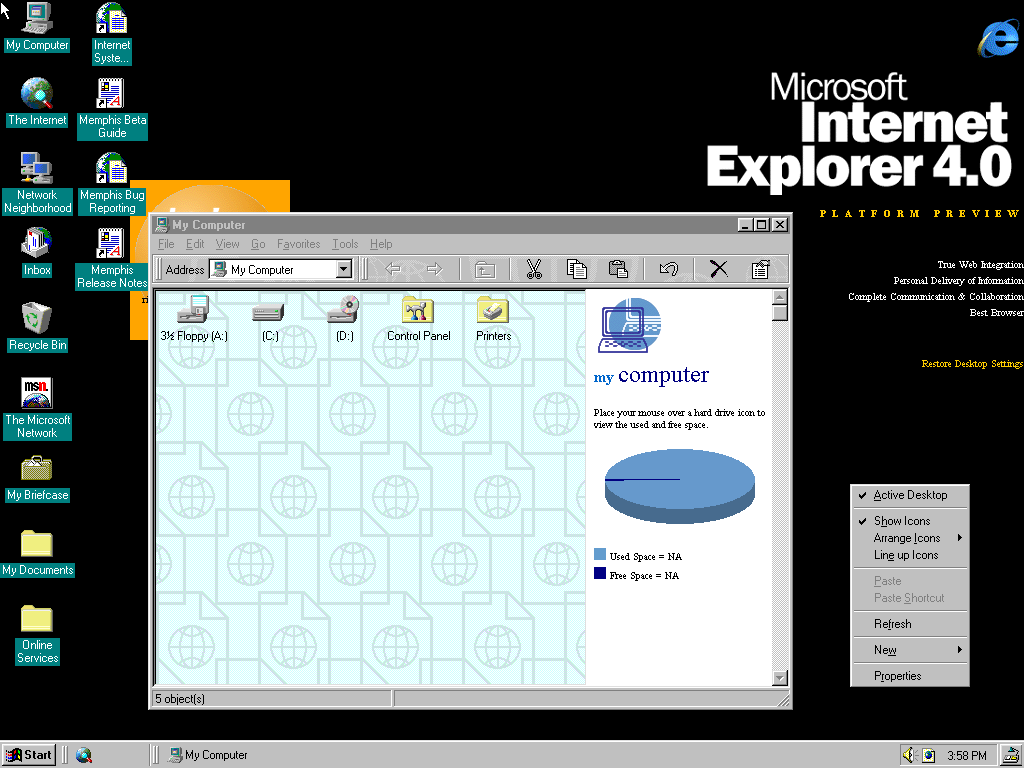Click the Up One Level folder icon
1024x768 pixels.
[x=485, y=269]
